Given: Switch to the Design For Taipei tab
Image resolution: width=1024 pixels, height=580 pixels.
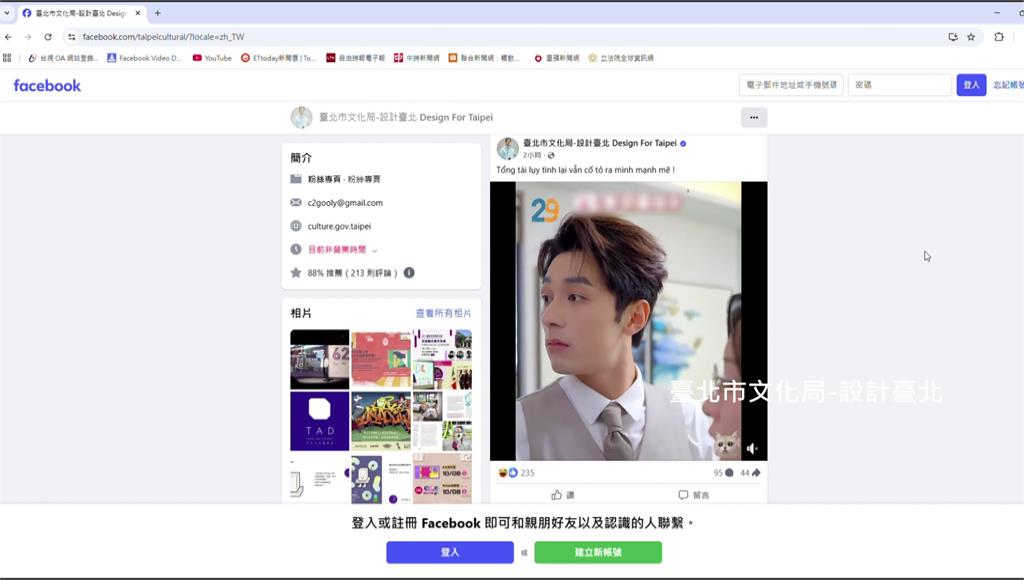Looking at the screenshot, I should [x=82, y=13].
